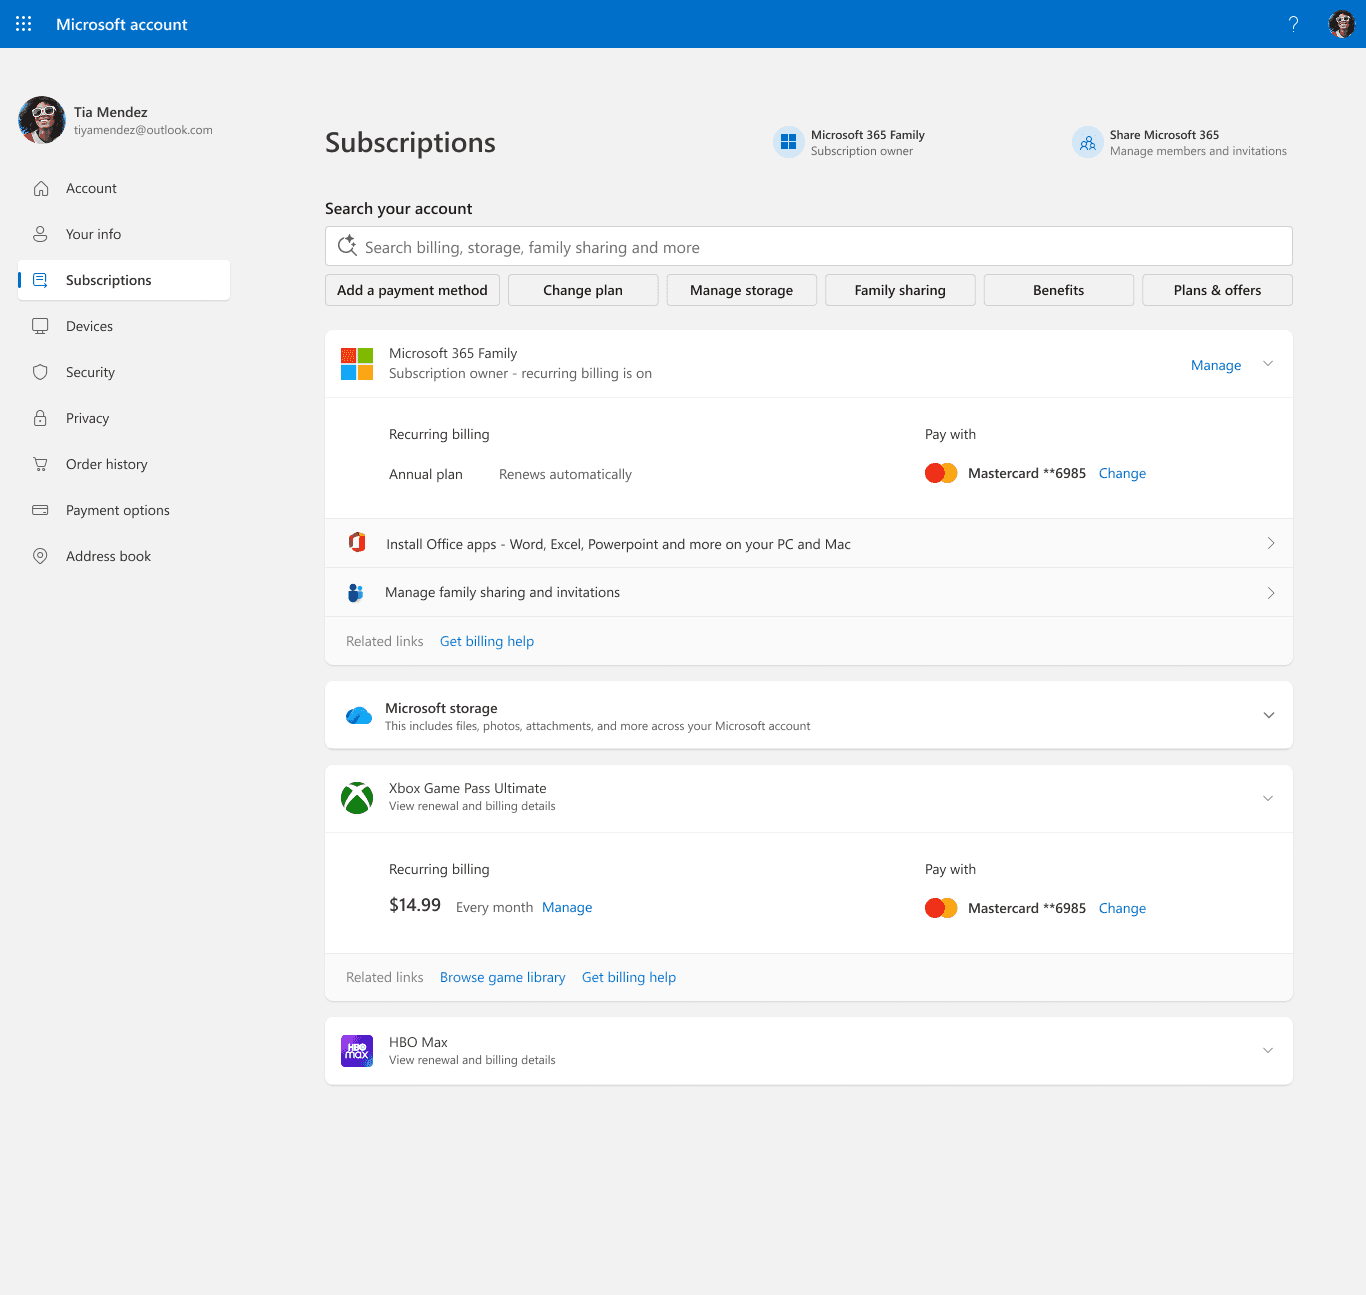Open Devices from the sidebar
The height and width of the screenshot is (1295, 1366).
tap(124, 326)
